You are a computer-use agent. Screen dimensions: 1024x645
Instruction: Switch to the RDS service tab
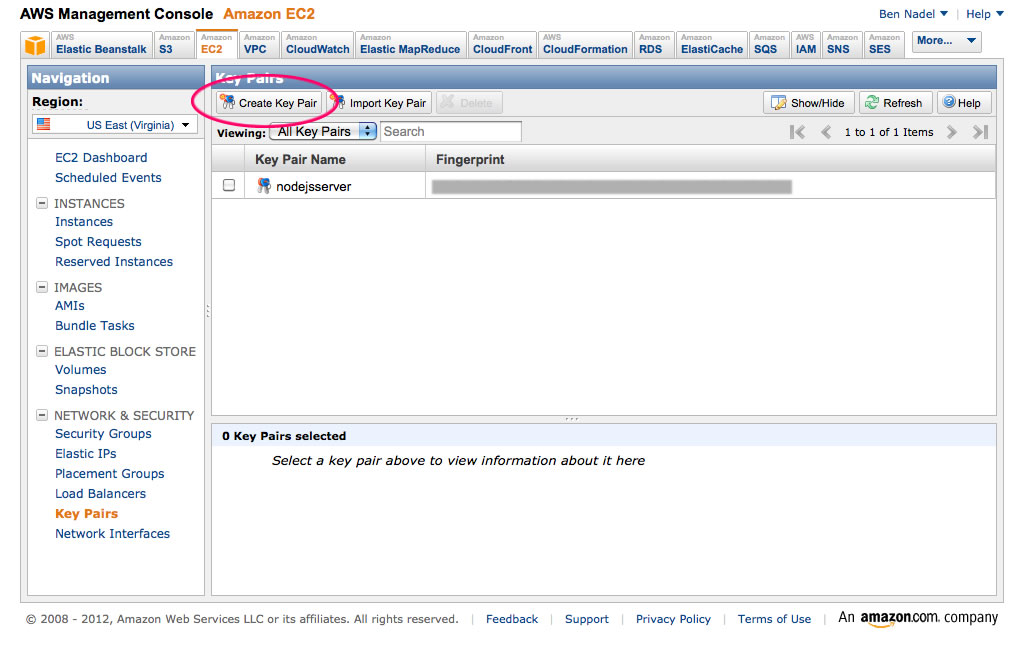tap(654, 45)
